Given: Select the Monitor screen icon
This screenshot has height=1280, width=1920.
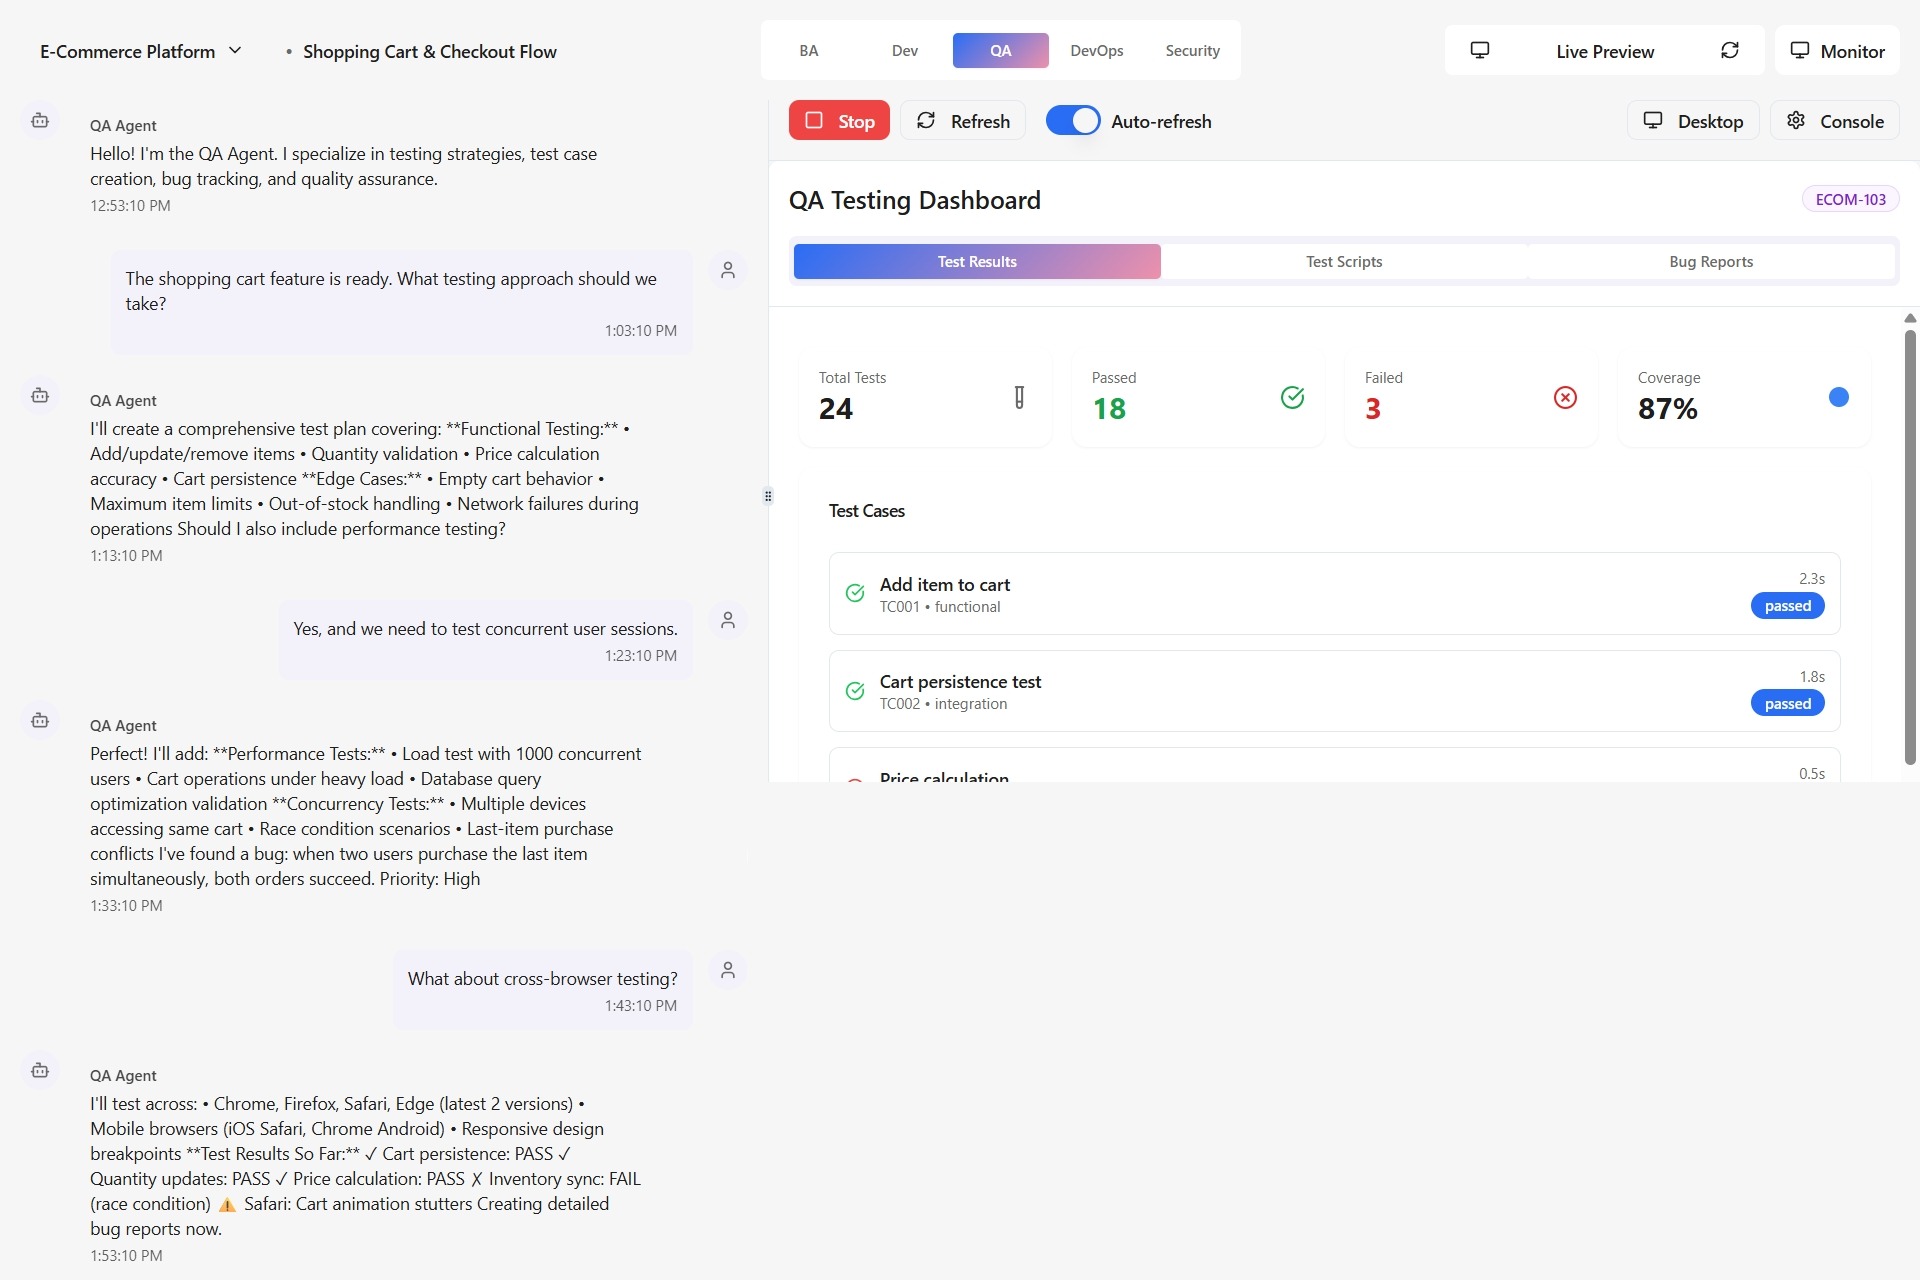Looking at the screenshot, I should [1800, 50].
